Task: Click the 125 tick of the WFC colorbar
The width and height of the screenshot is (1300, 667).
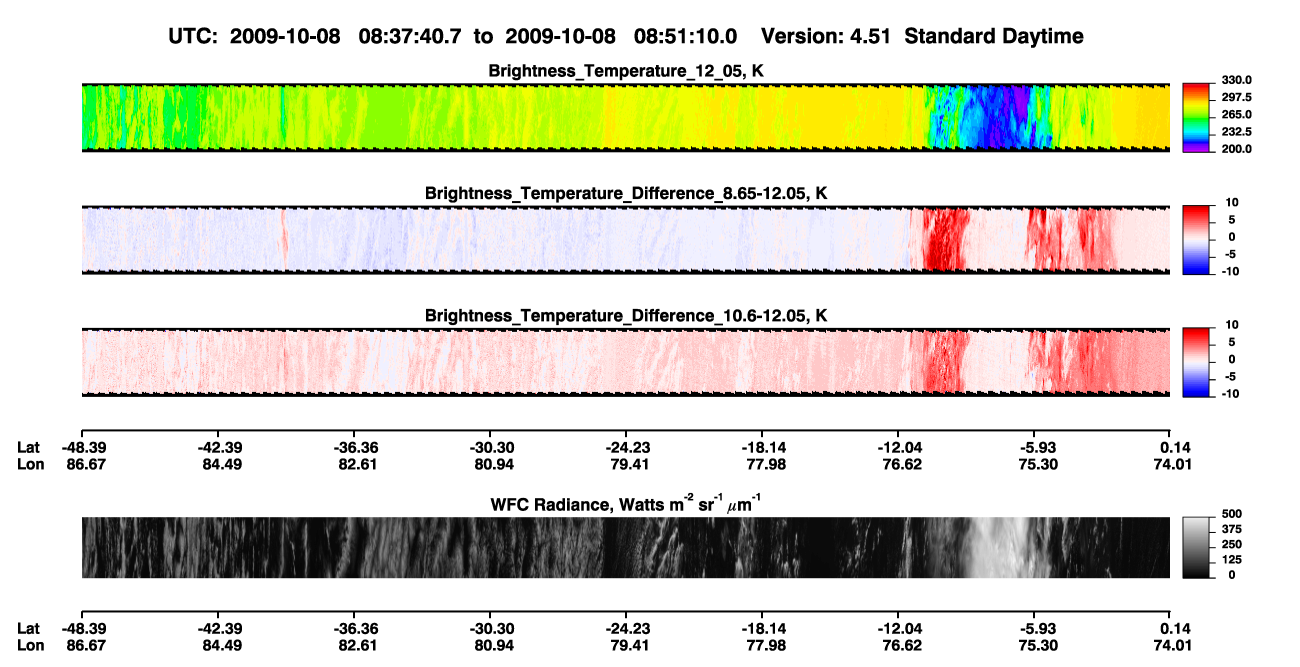Action: point(1231,559)
